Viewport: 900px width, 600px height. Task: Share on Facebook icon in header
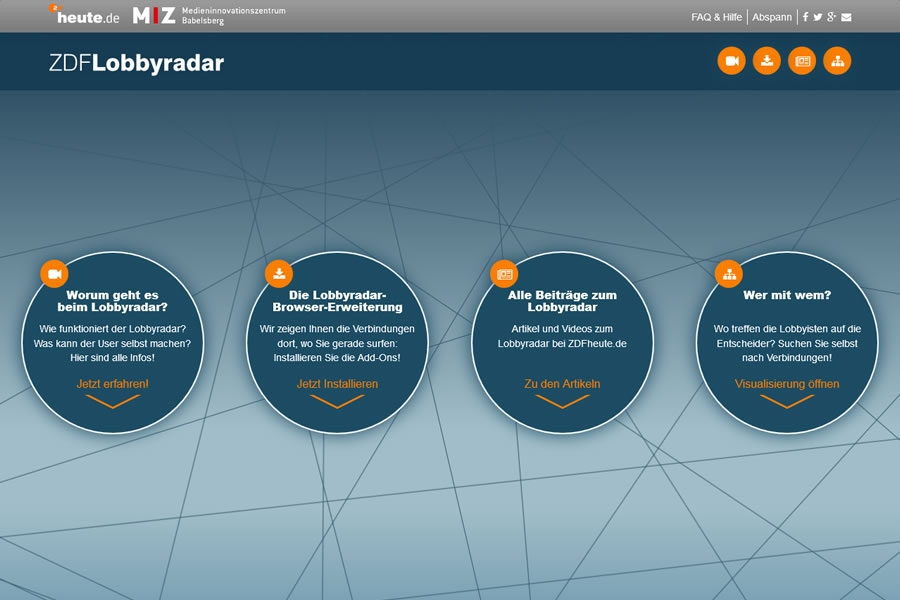click(805, 17)
